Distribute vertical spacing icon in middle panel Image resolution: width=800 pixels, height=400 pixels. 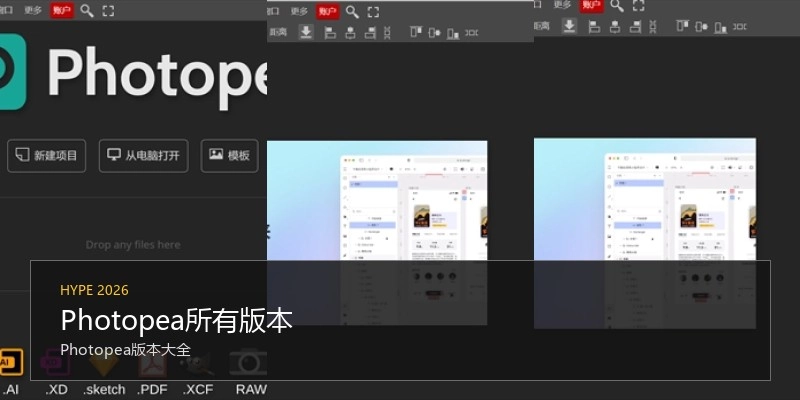[387, 33]
